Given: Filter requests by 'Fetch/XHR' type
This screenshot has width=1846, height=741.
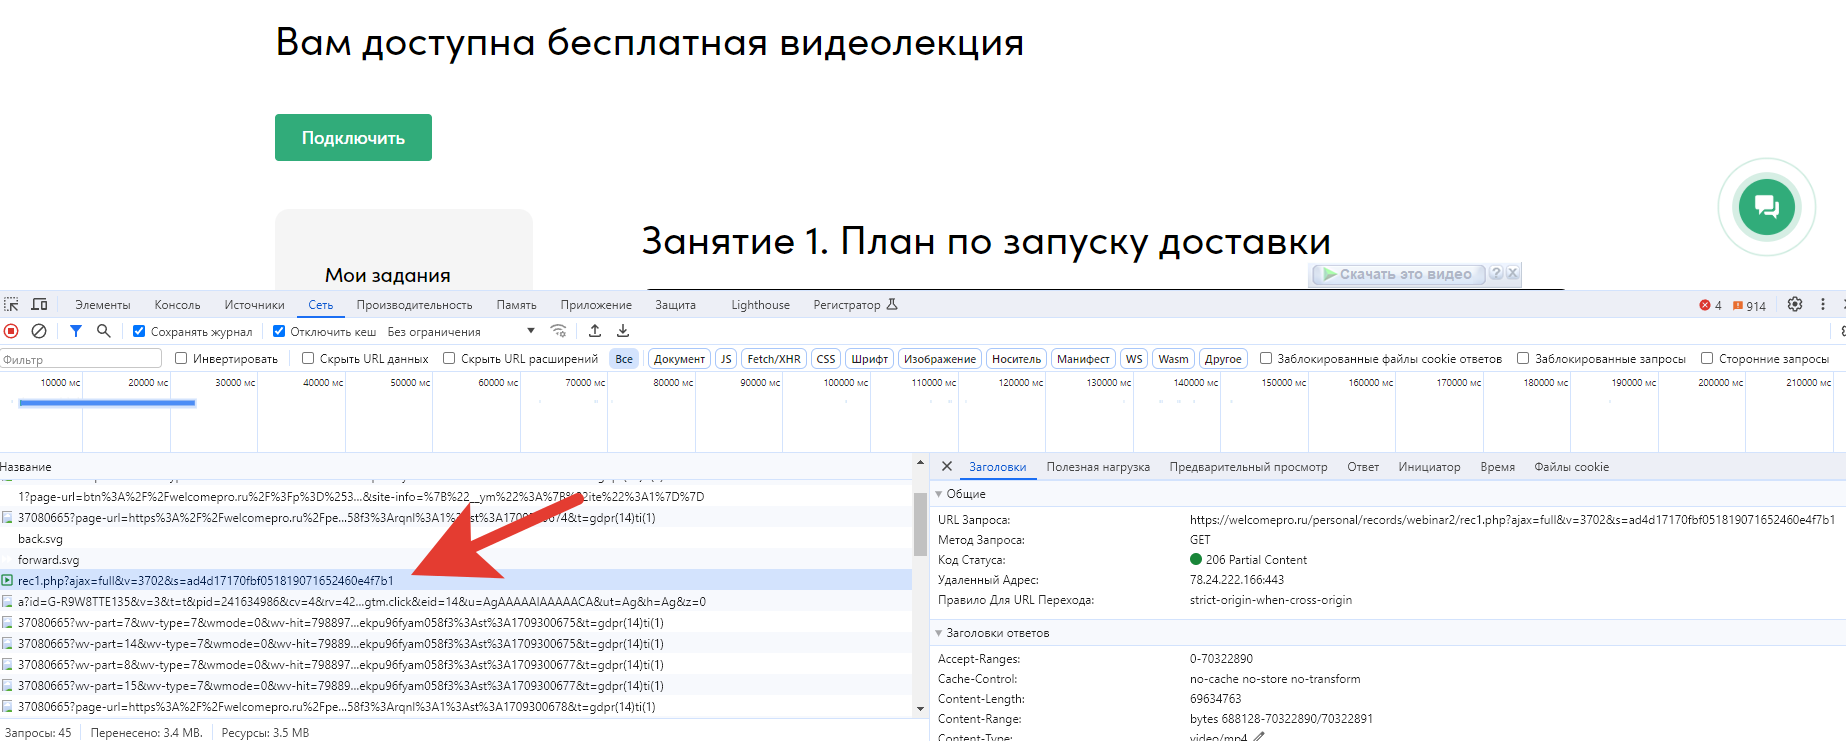Looking at the screenshot, I should tap(774, 359).
